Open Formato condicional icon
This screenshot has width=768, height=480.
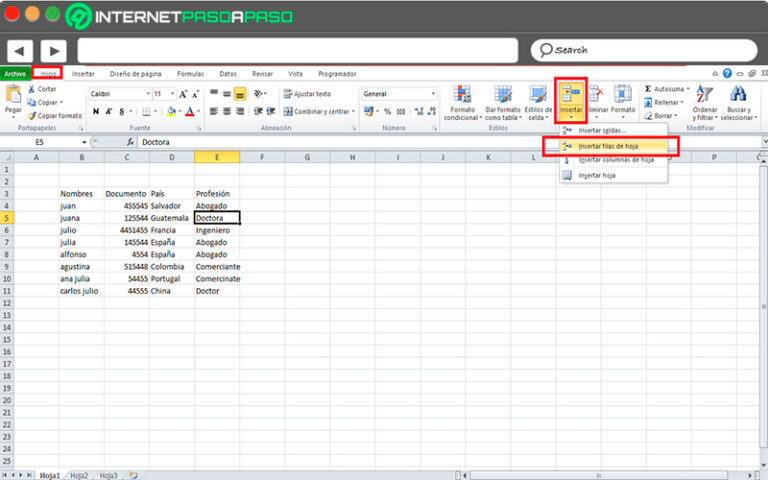[x=462, y=95]
